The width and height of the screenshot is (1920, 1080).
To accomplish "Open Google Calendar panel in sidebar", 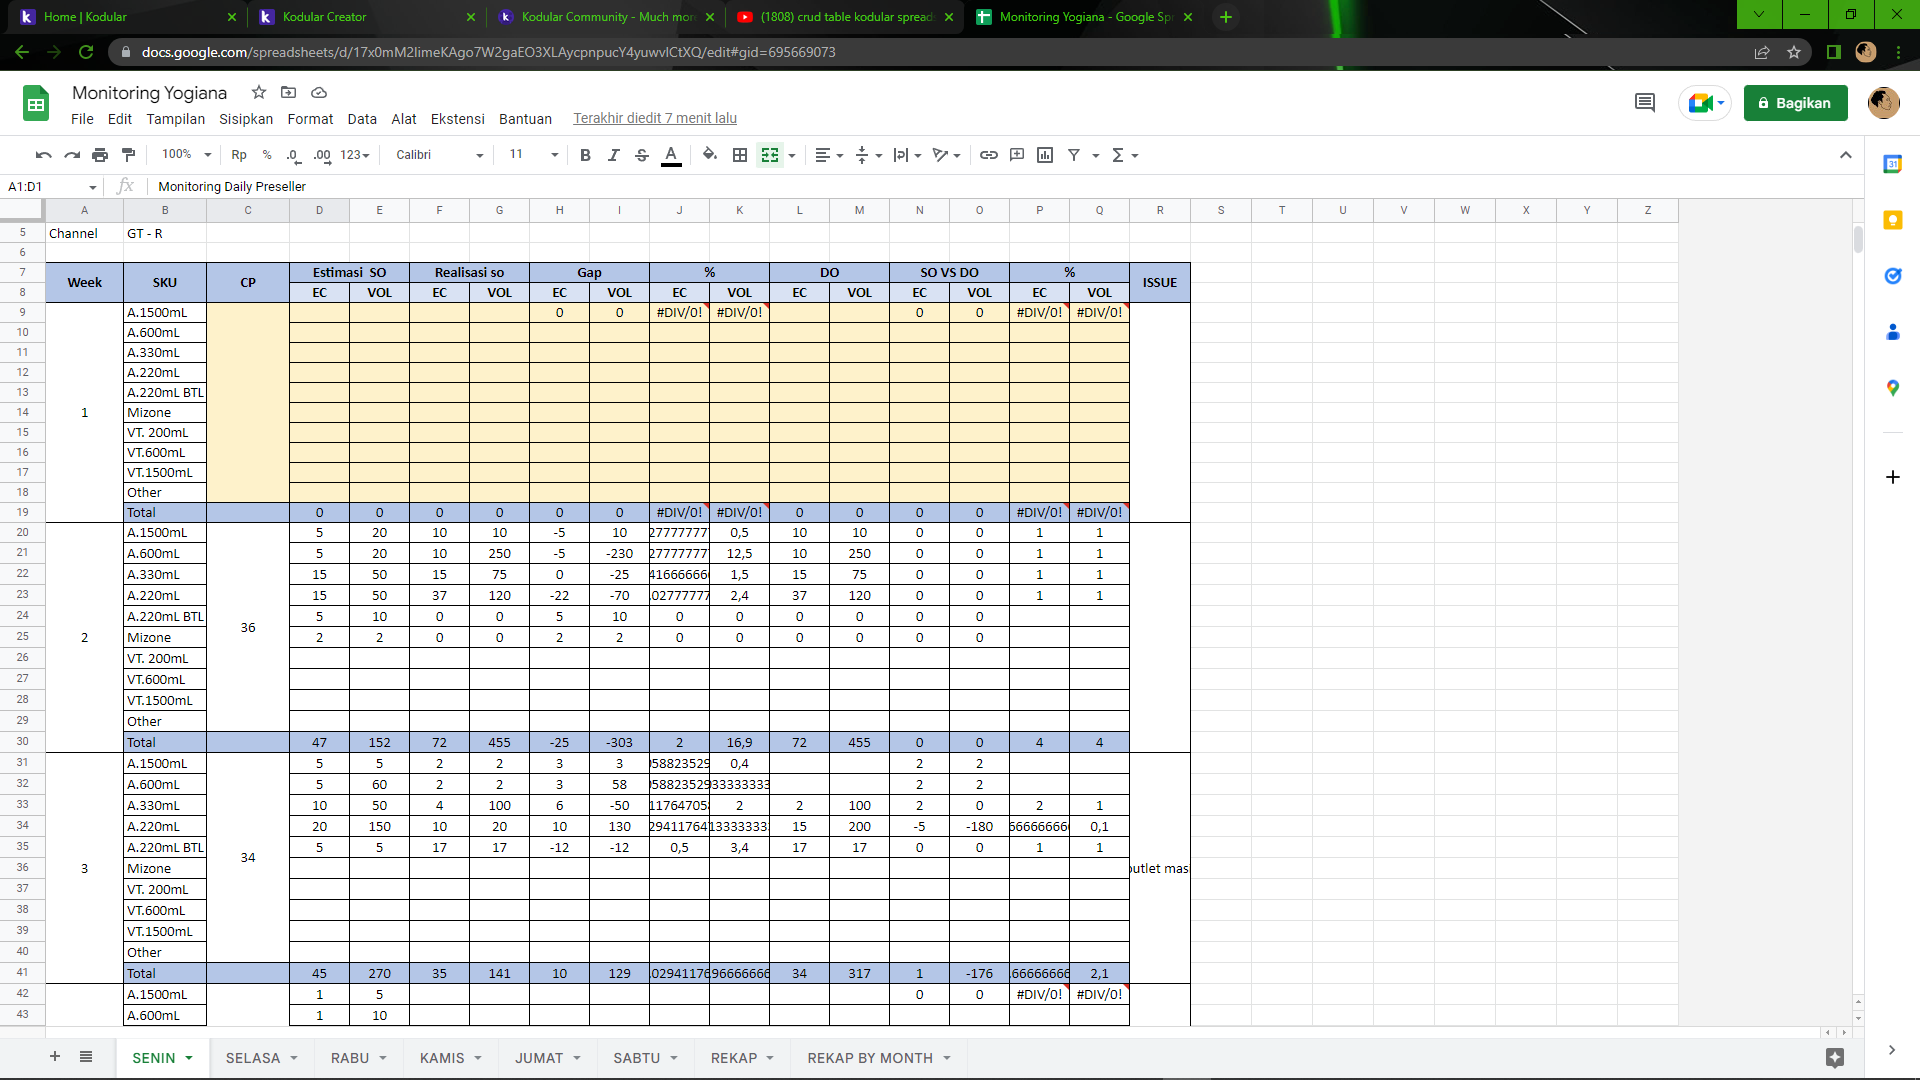I will point(1893,163).
